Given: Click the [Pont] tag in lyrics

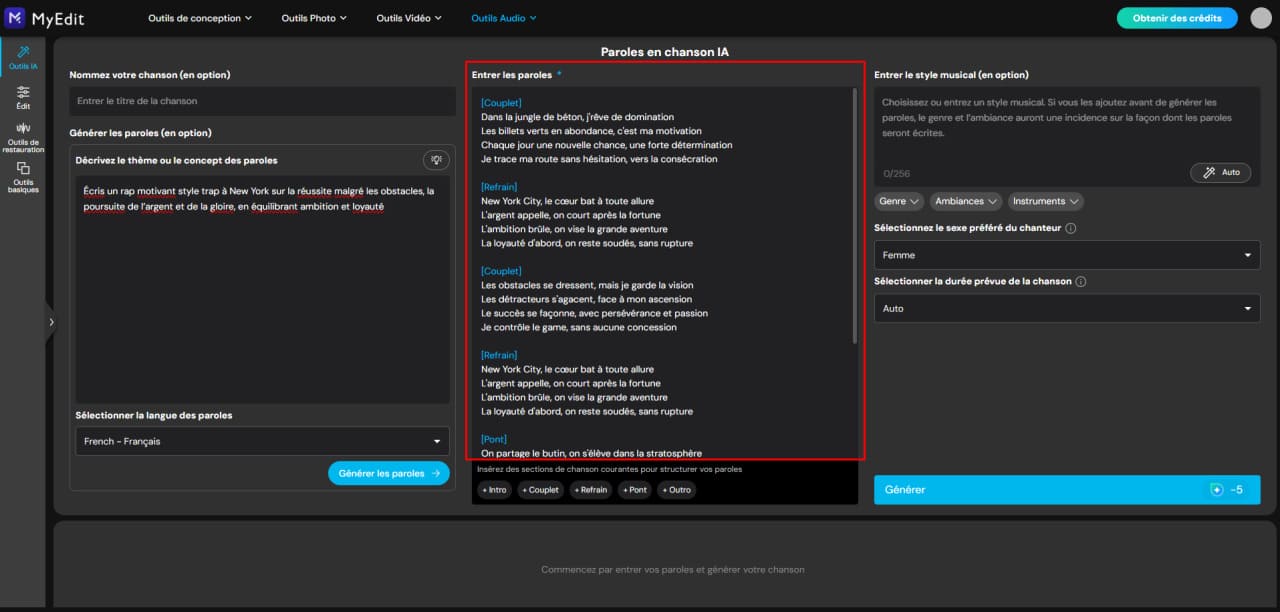Looking at the screenshot, I should pyautogui.click(x=494, y=439).
